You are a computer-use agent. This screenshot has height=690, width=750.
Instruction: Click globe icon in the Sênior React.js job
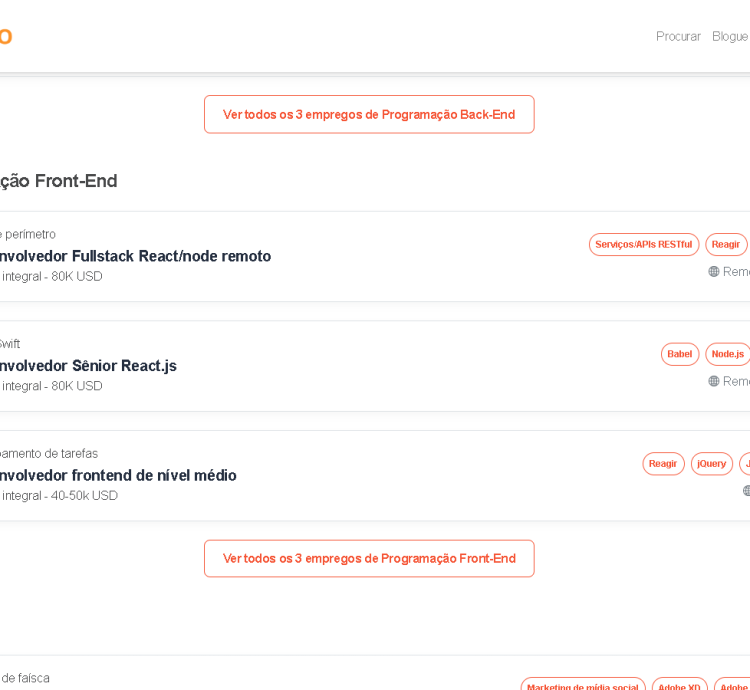[x=714, y=381]
